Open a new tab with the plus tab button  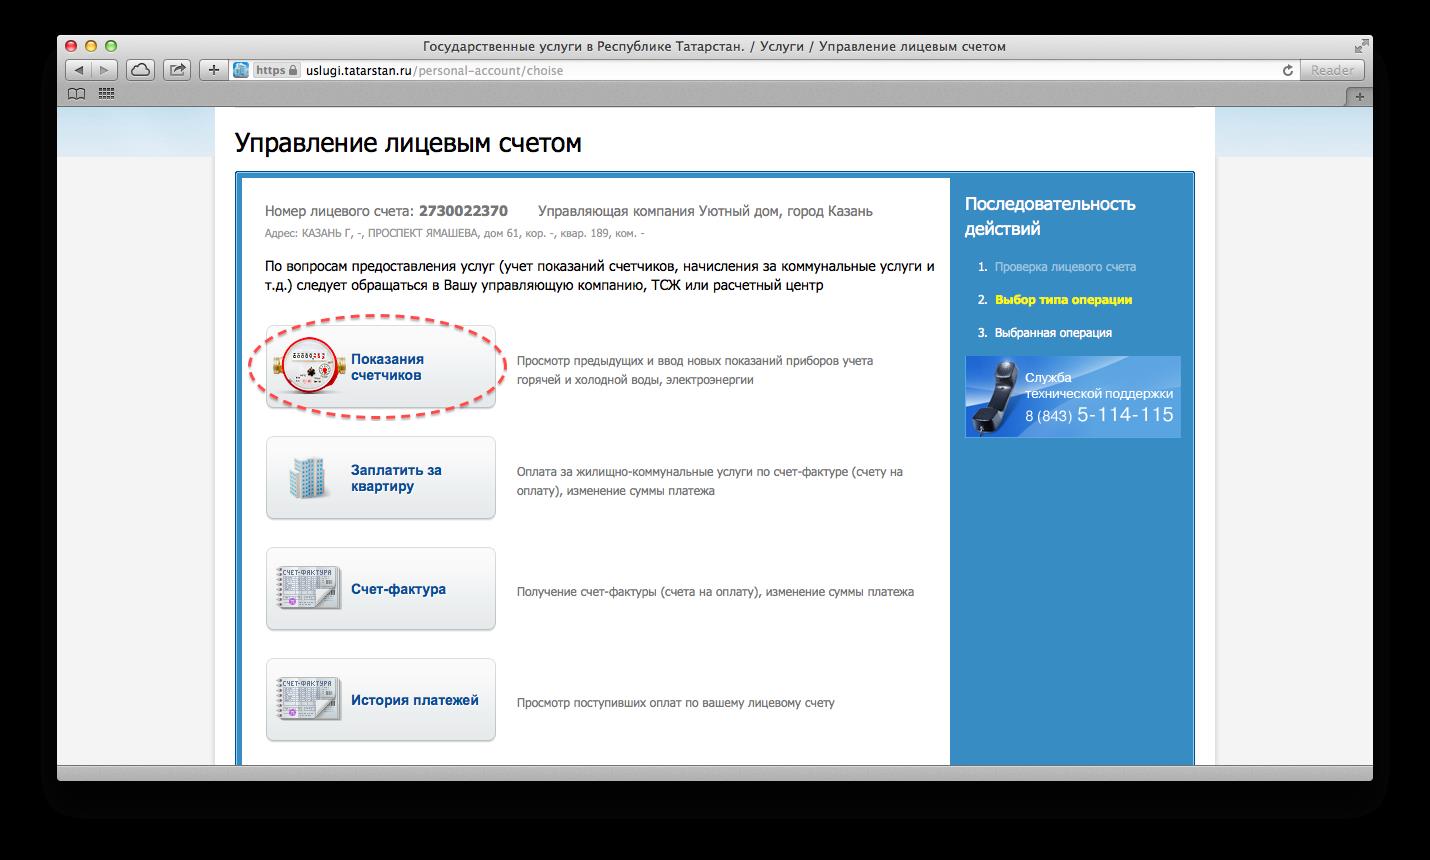coord(1359,96)
